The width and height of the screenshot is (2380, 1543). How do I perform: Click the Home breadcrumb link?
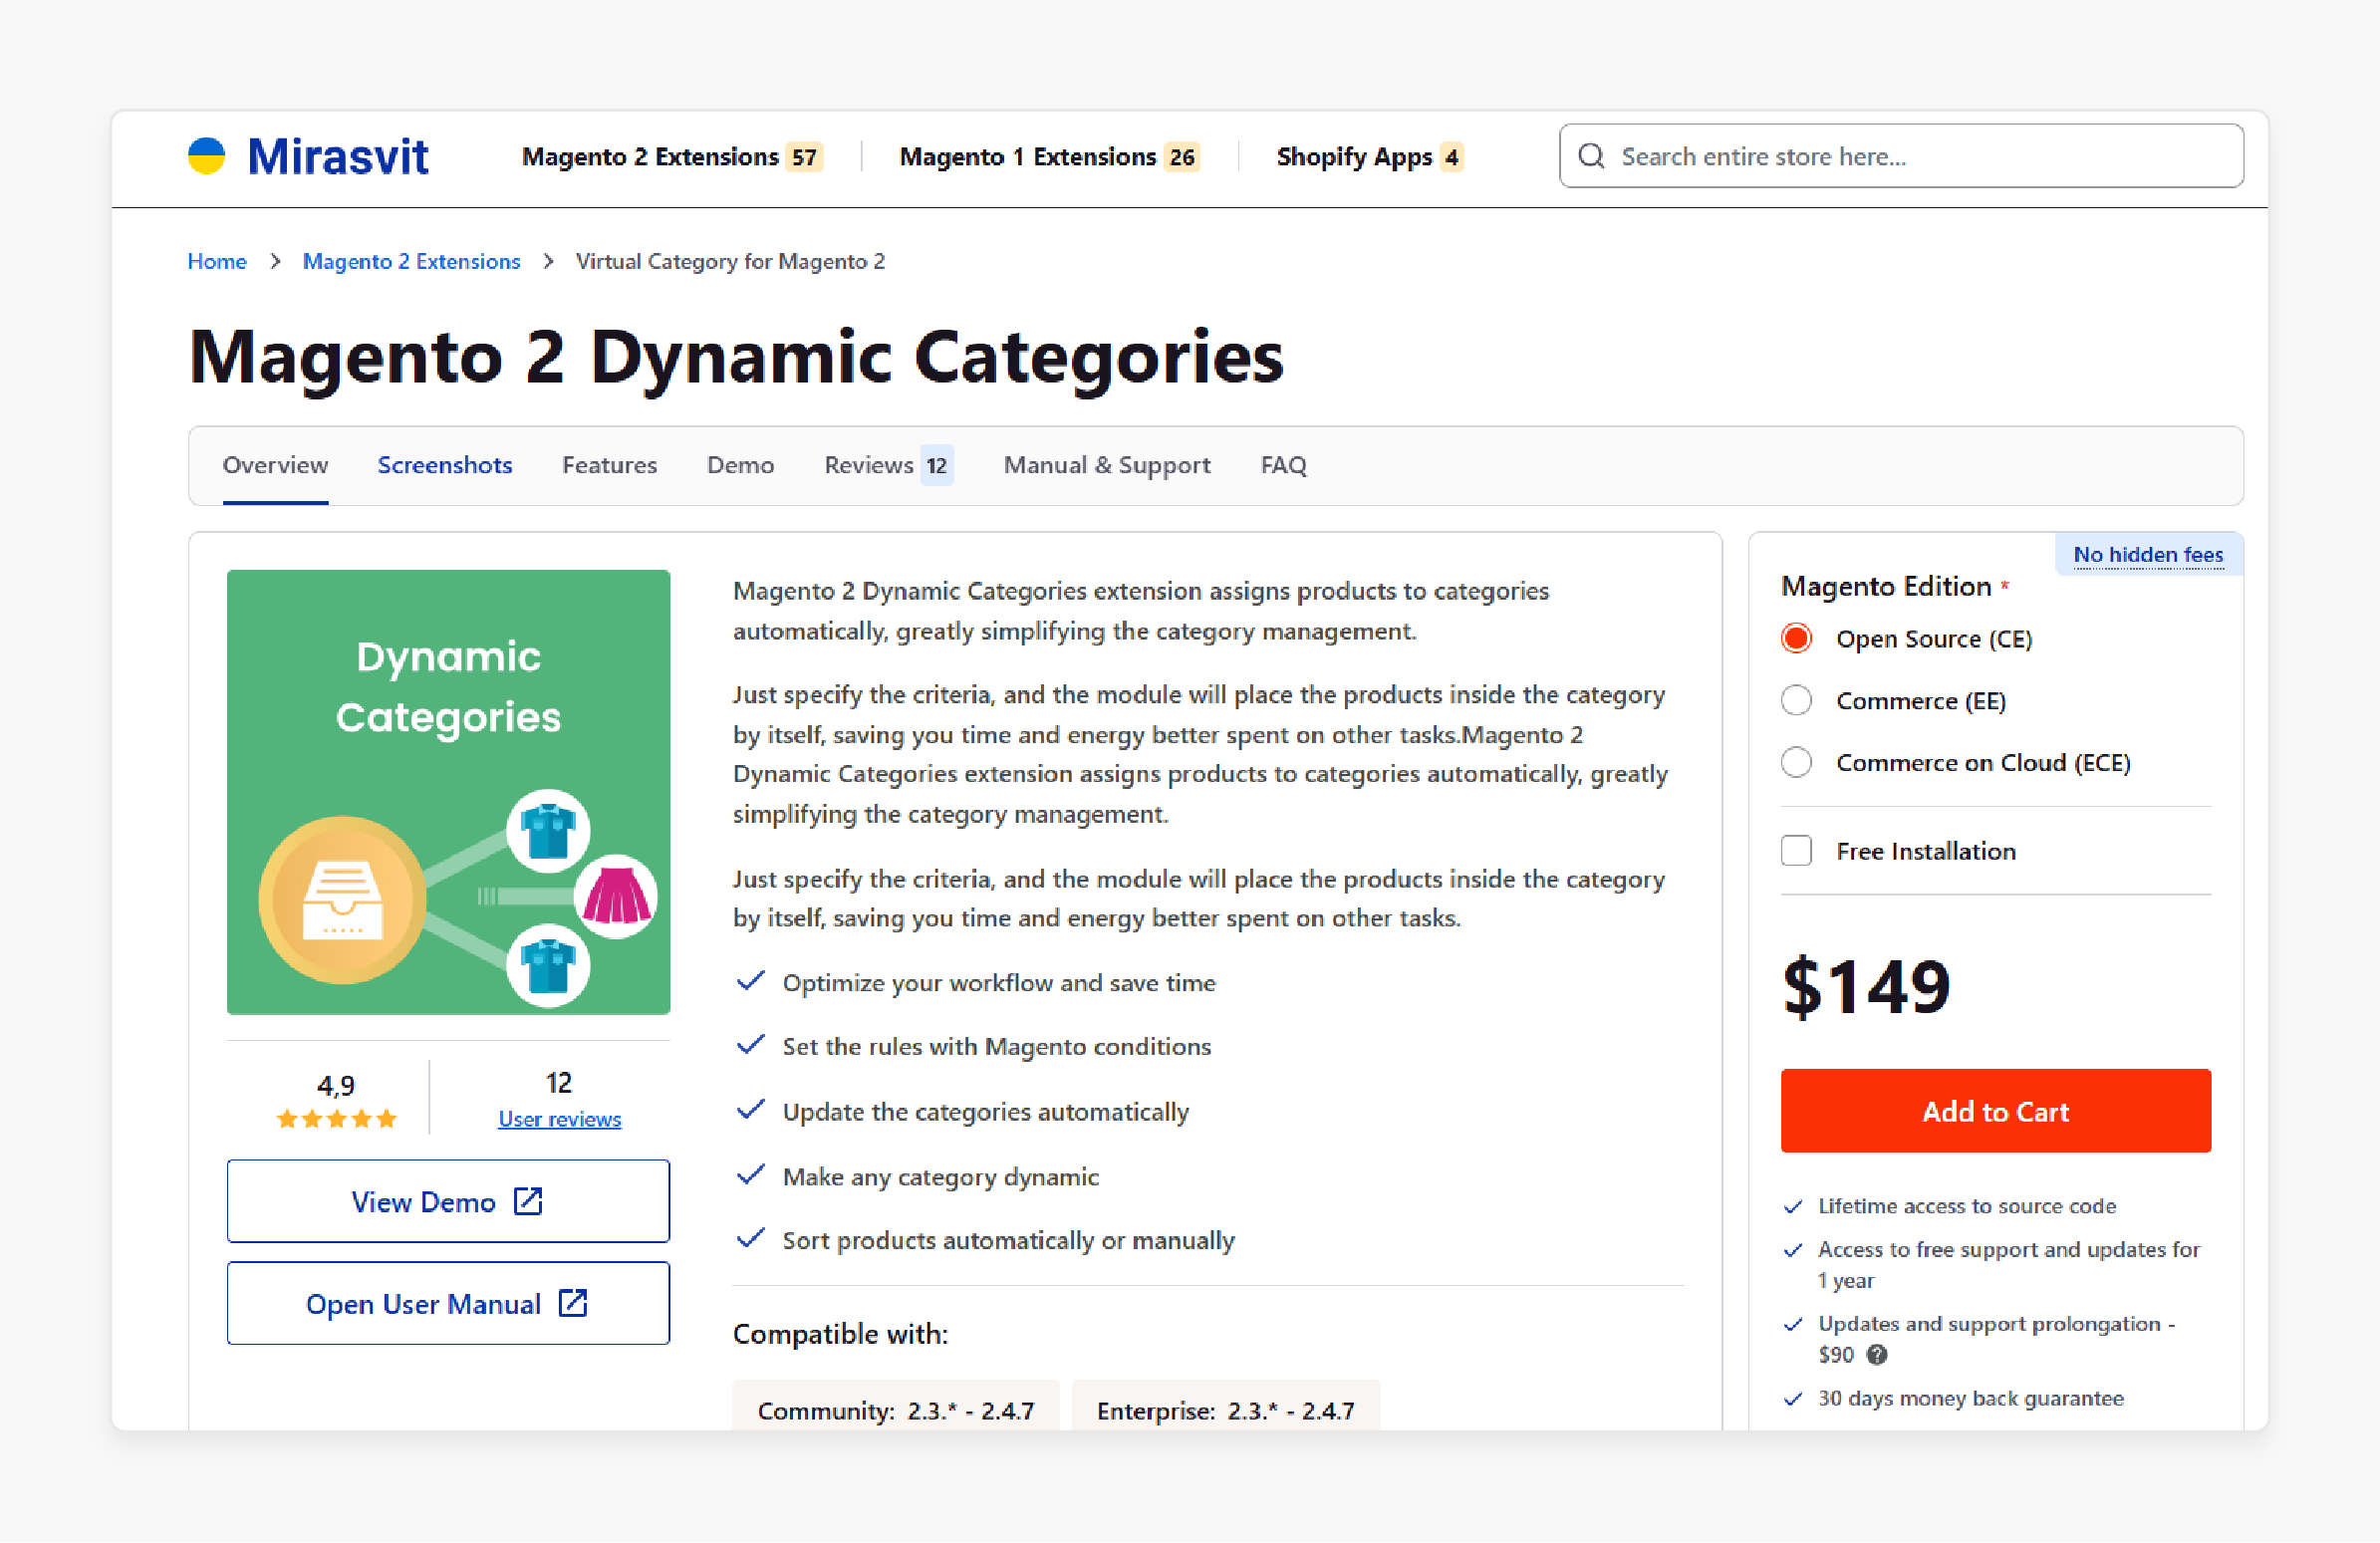[217, 262]
